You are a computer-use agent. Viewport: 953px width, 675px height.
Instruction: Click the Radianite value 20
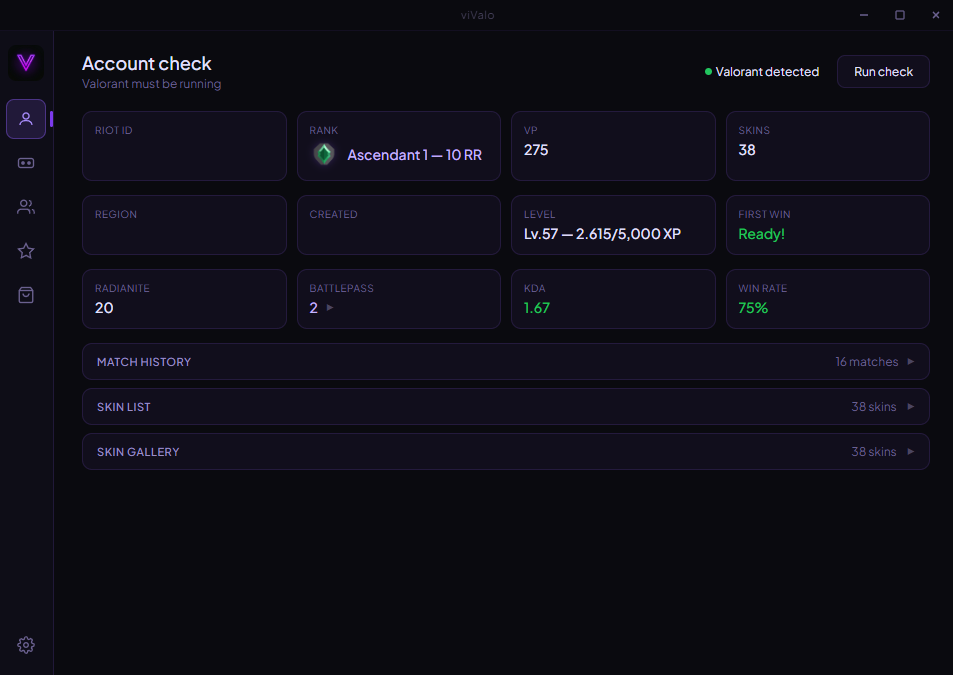tap(104, 308)
